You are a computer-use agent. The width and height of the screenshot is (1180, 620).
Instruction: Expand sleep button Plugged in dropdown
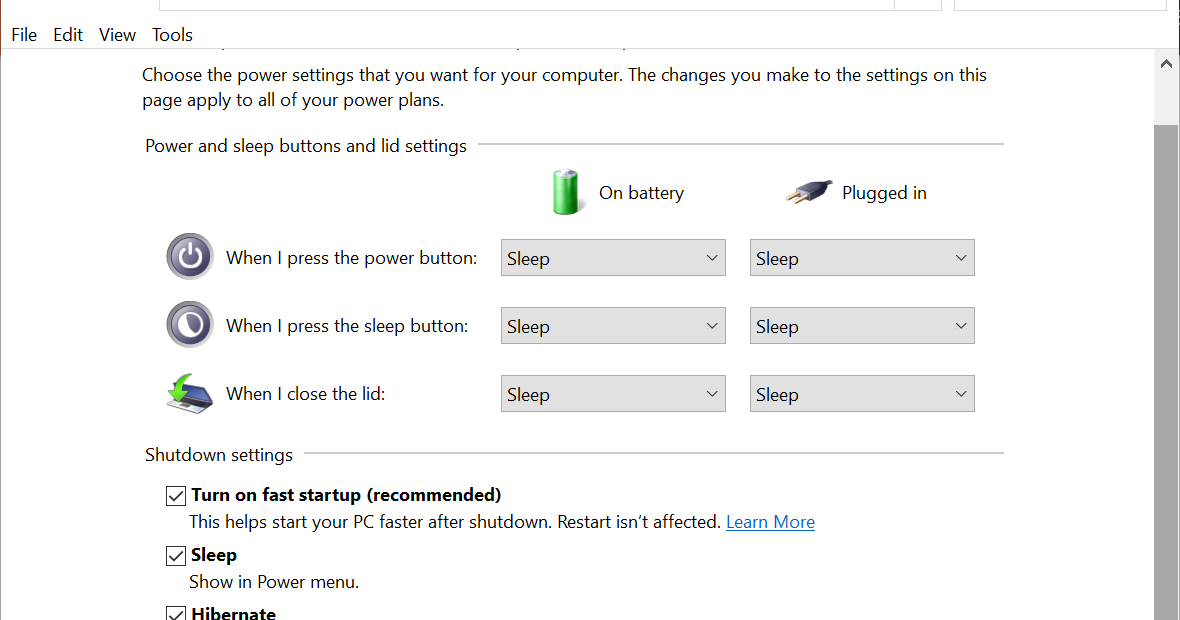(862, 326)
